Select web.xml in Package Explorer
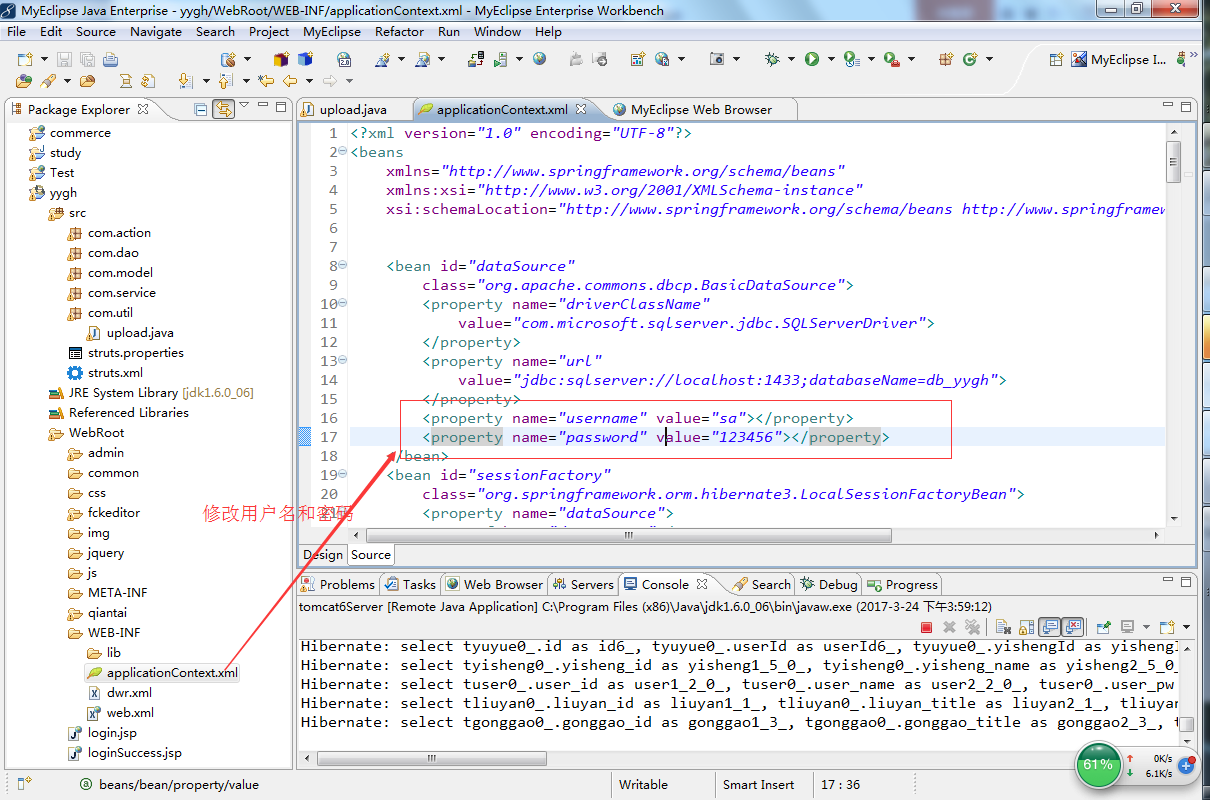1210x800 pixels. (x=129, y=713)
